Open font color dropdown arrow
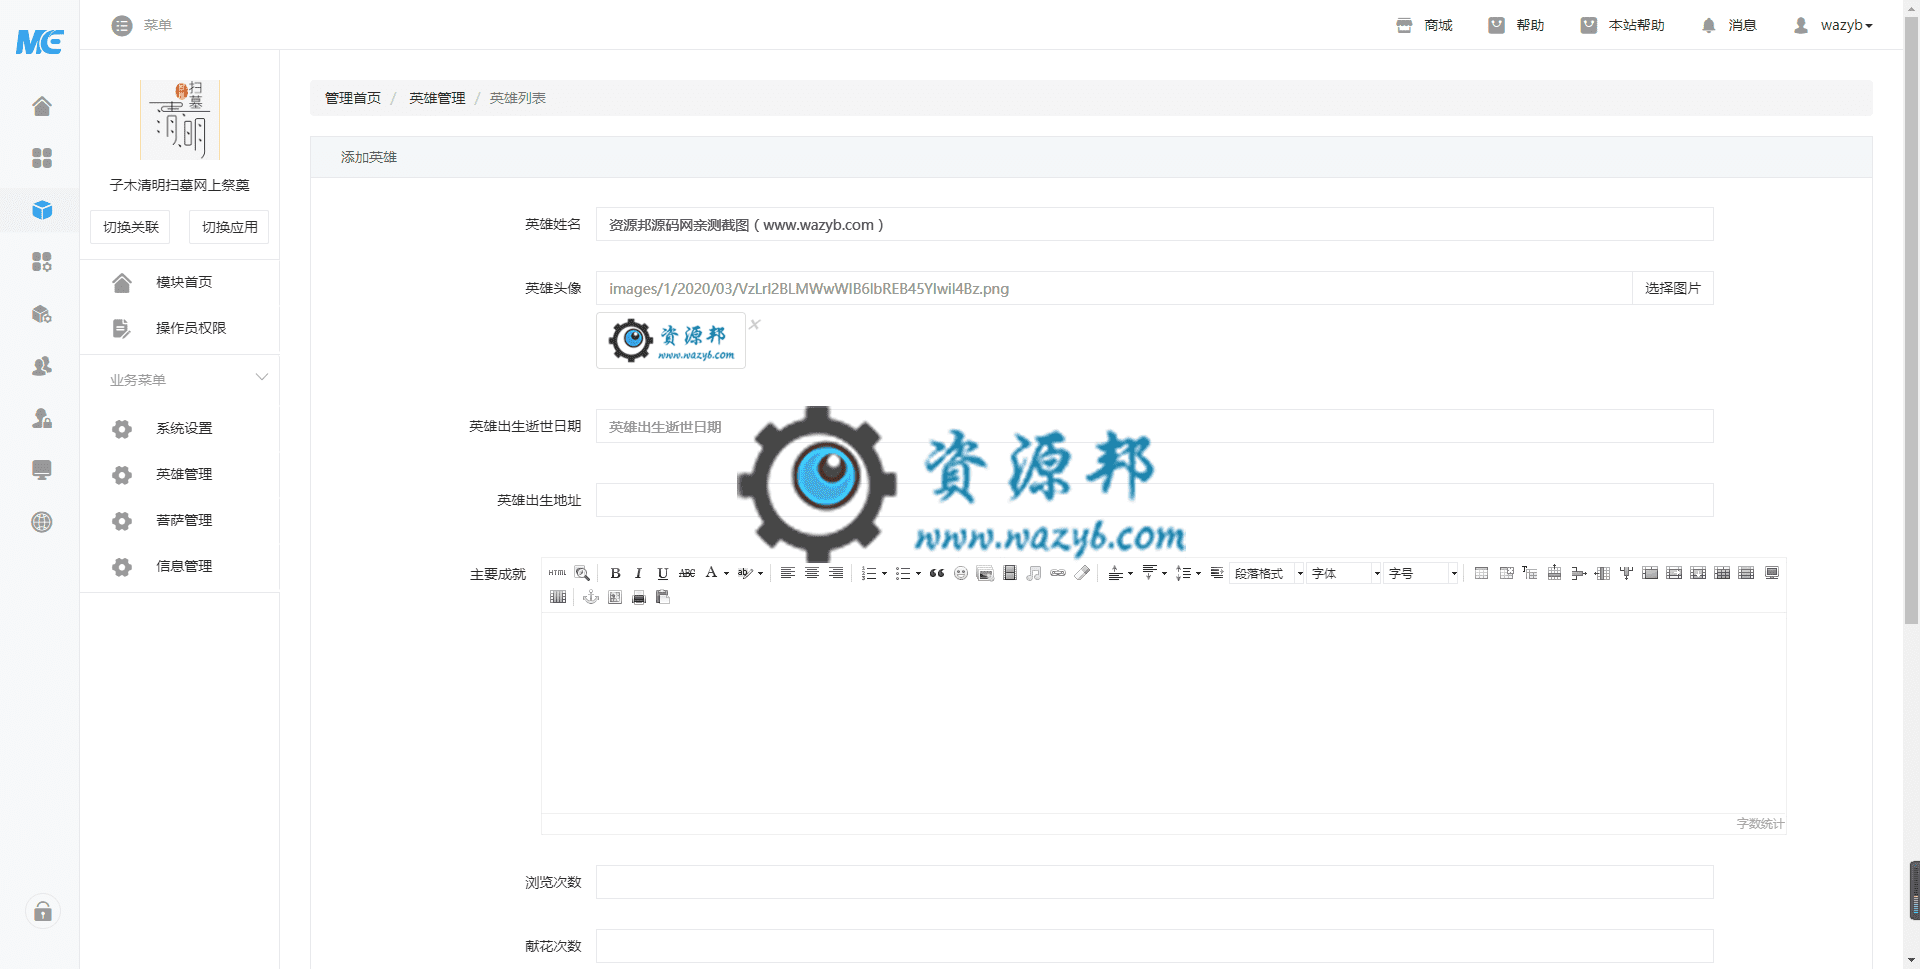This screenshot has height=969, width=1920. (x=726, y=573)
